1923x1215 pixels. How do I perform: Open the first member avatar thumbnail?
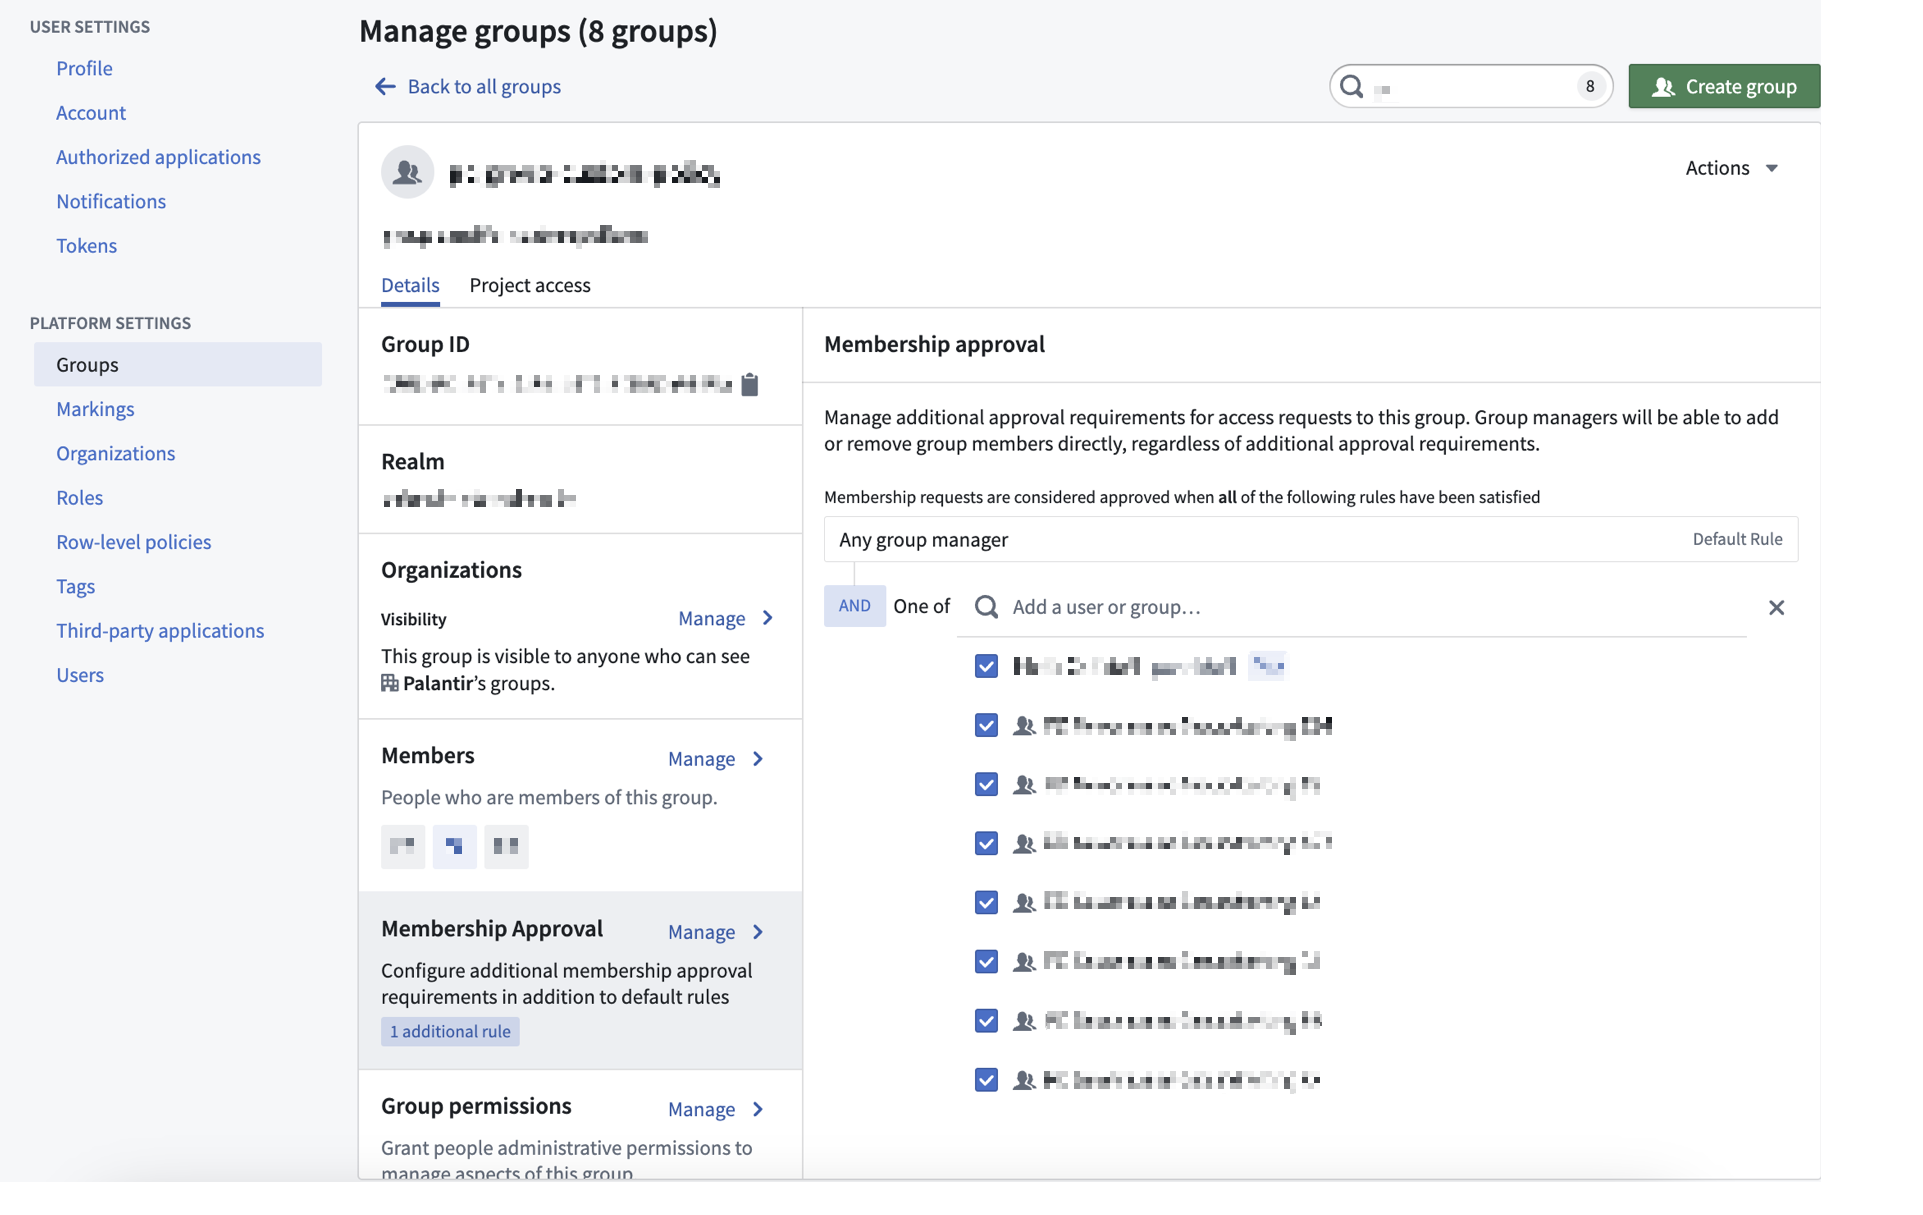[x=403, y=846]
